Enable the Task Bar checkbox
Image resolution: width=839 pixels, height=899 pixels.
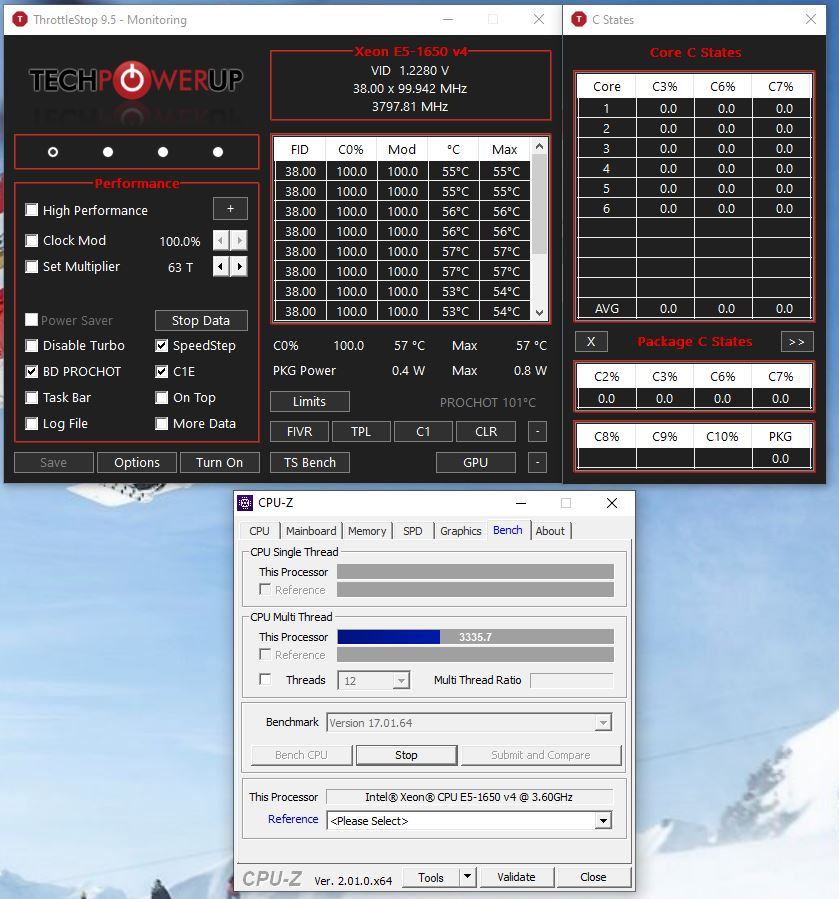32,397
